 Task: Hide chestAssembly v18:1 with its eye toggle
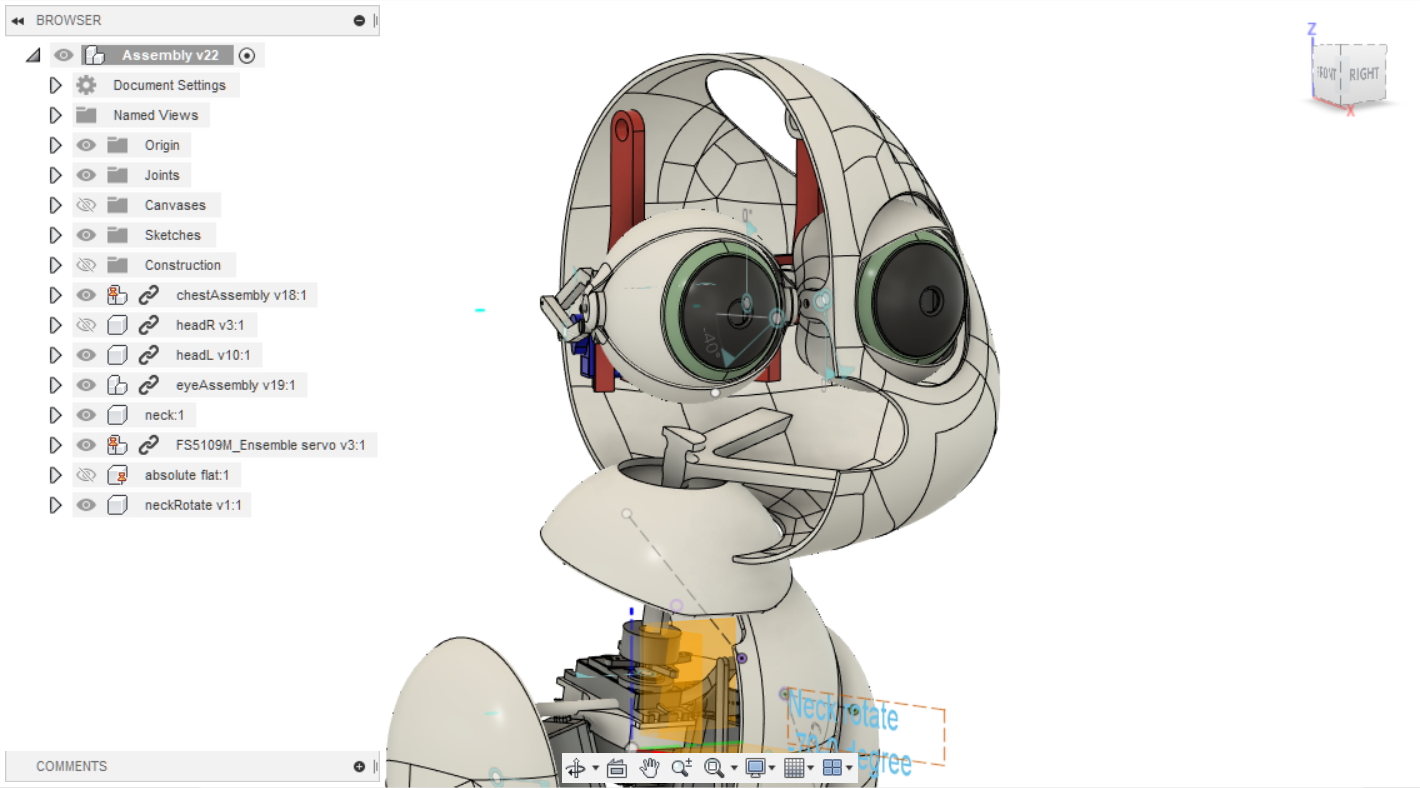[x=86, y=295]
